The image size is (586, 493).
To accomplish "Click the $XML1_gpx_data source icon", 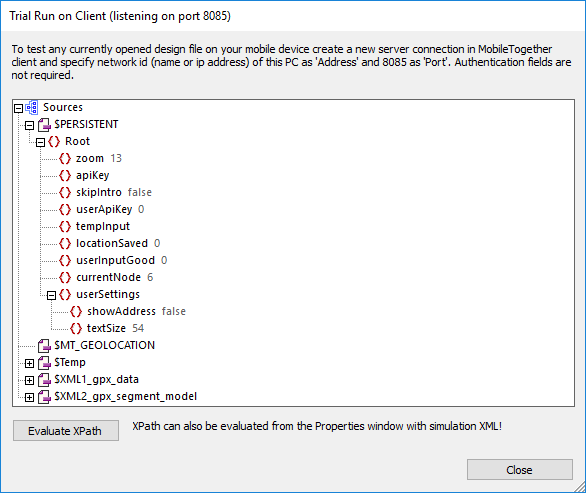I will pos(44,380).
